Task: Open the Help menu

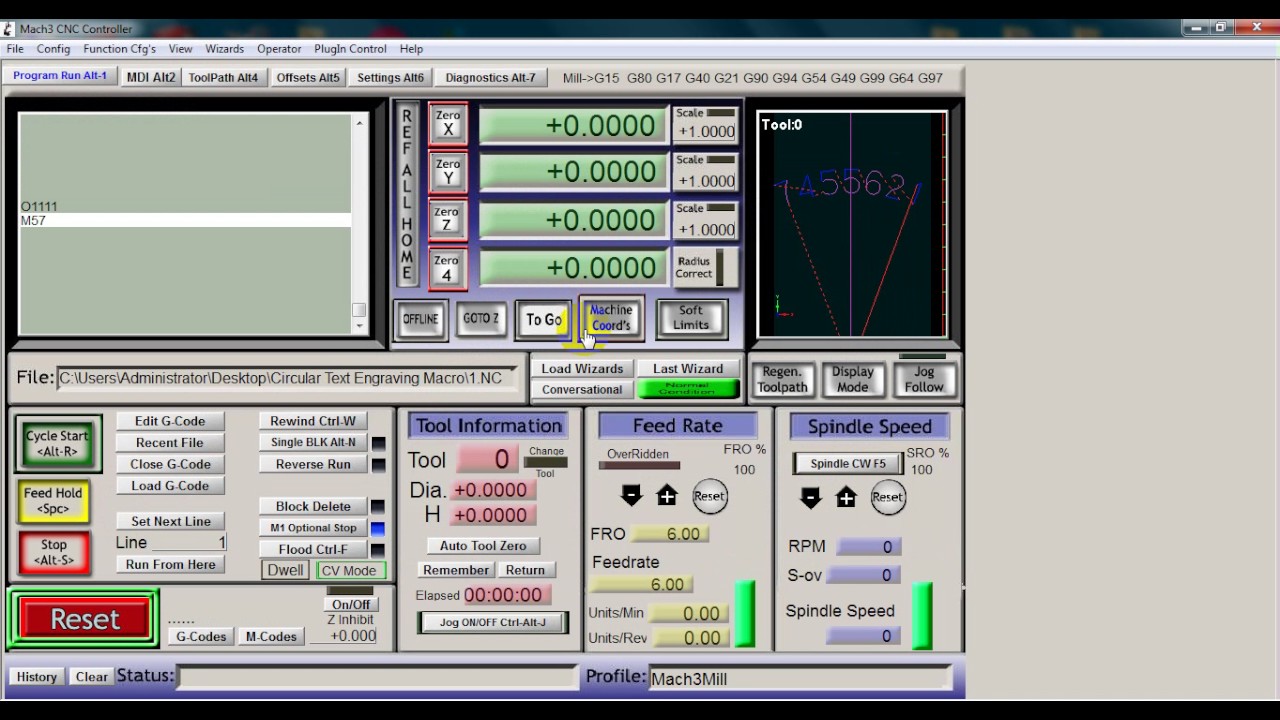Action: coord(411,48)
